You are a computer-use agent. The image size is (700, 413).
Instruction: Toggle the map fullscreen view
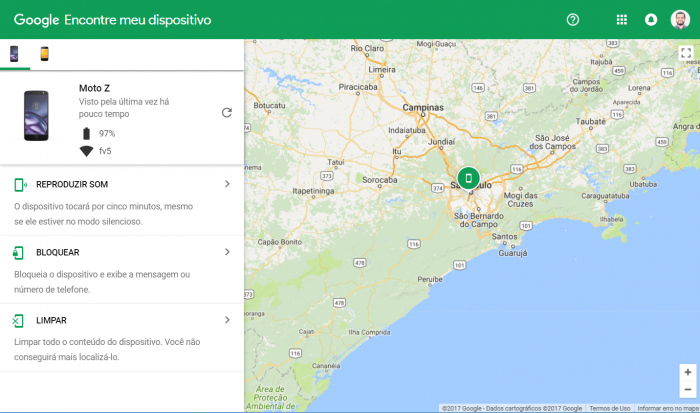point(686,53)
